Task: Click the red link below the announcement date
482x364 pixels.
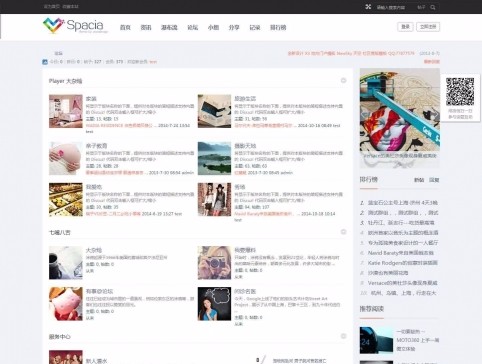Action: pos(432,62)
